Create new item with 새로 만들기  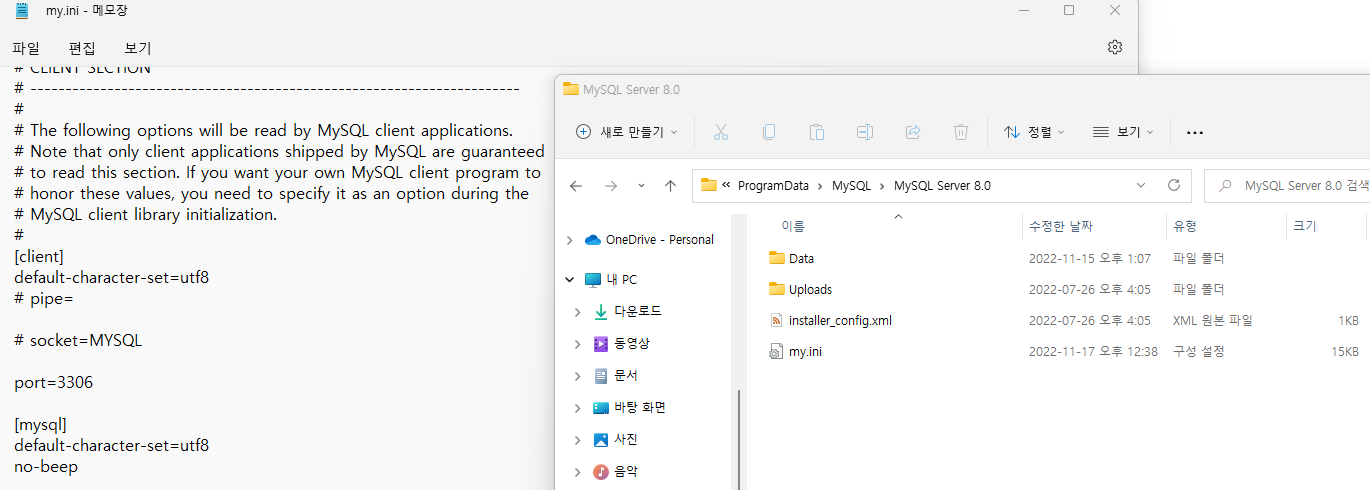point(628,132)
